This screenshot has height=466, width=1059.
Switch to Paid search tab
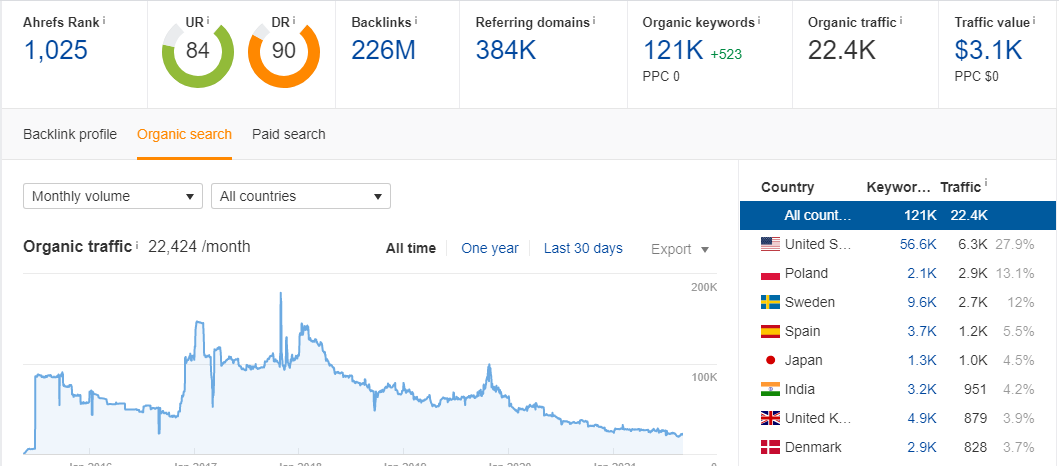point(288,134)
